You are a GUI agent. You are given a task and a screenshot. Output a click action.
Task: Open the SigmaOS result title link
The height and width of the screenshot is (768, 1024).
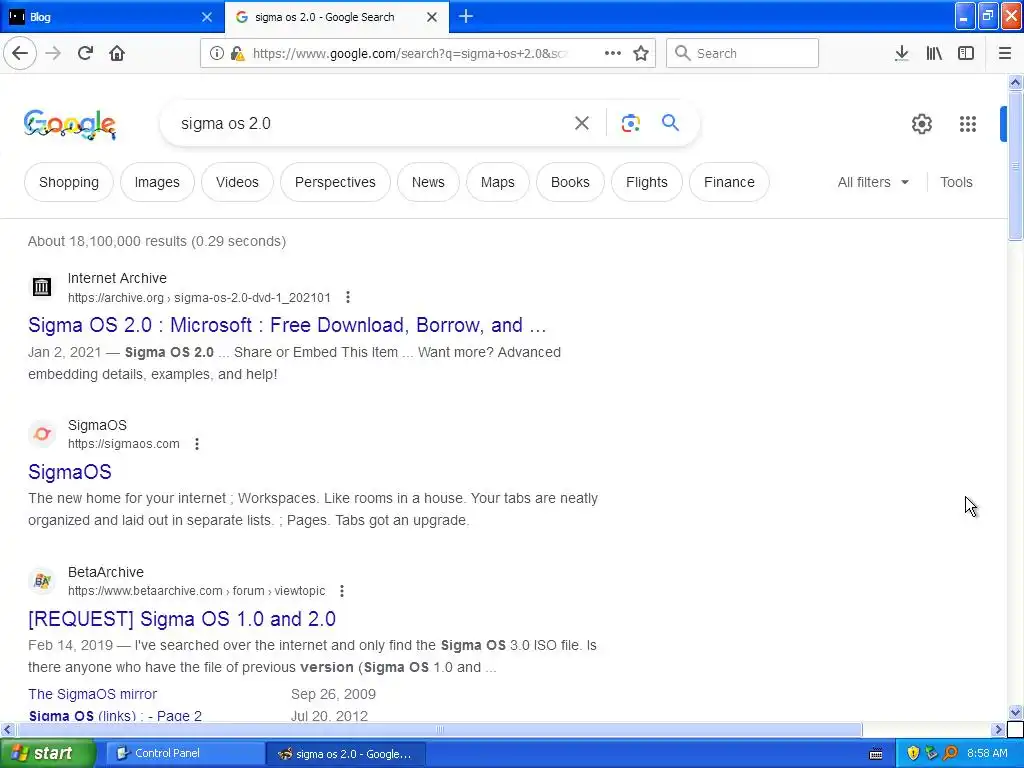[70, 472]
